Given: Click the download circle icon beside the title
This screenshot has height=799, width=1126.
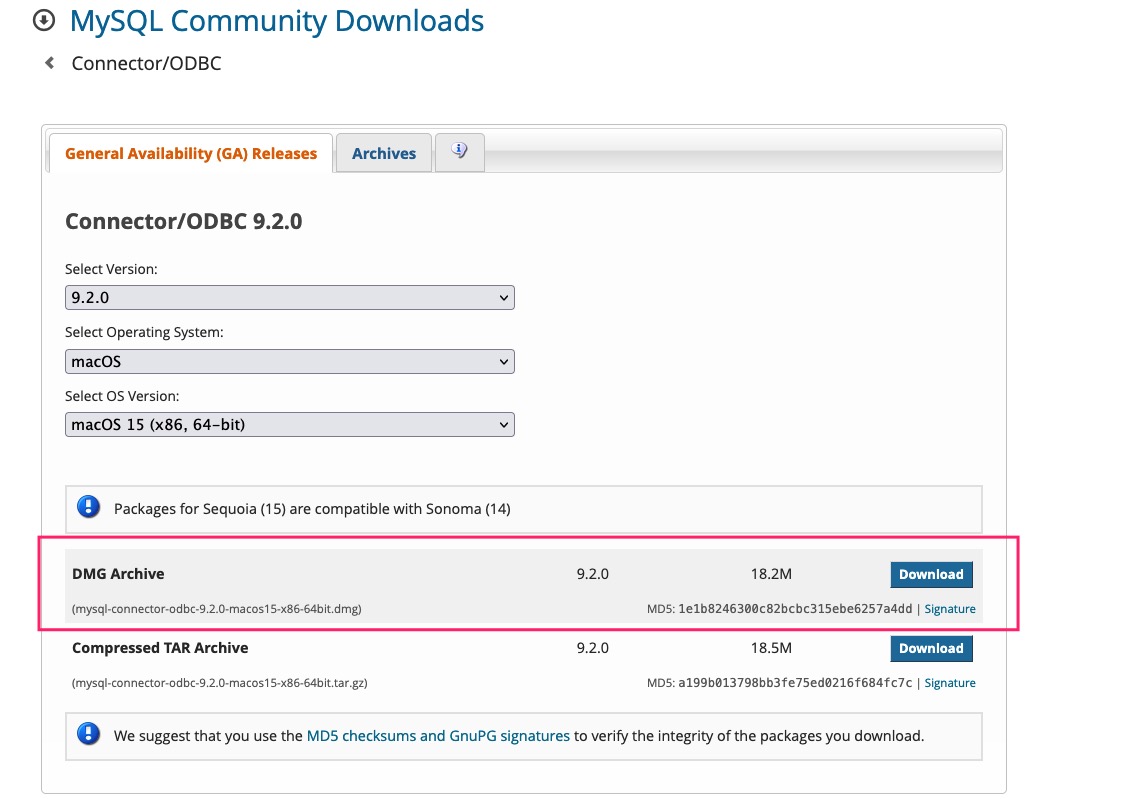Looking at the screenshot, I should (44, 20).
